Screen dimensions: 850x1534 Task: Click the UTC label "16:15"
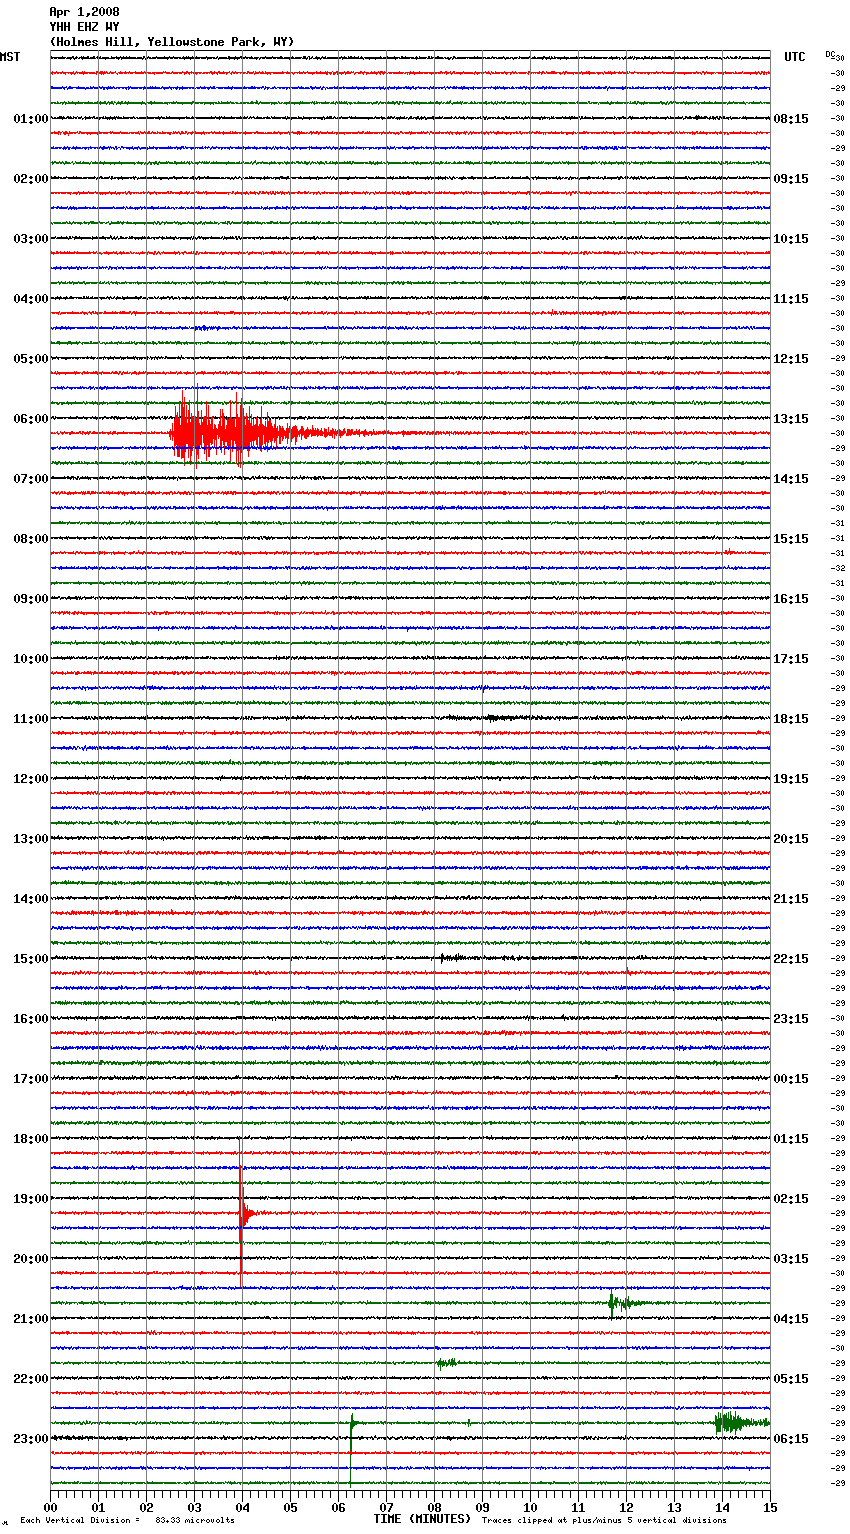pyautogui.click(x=791, y=599)
